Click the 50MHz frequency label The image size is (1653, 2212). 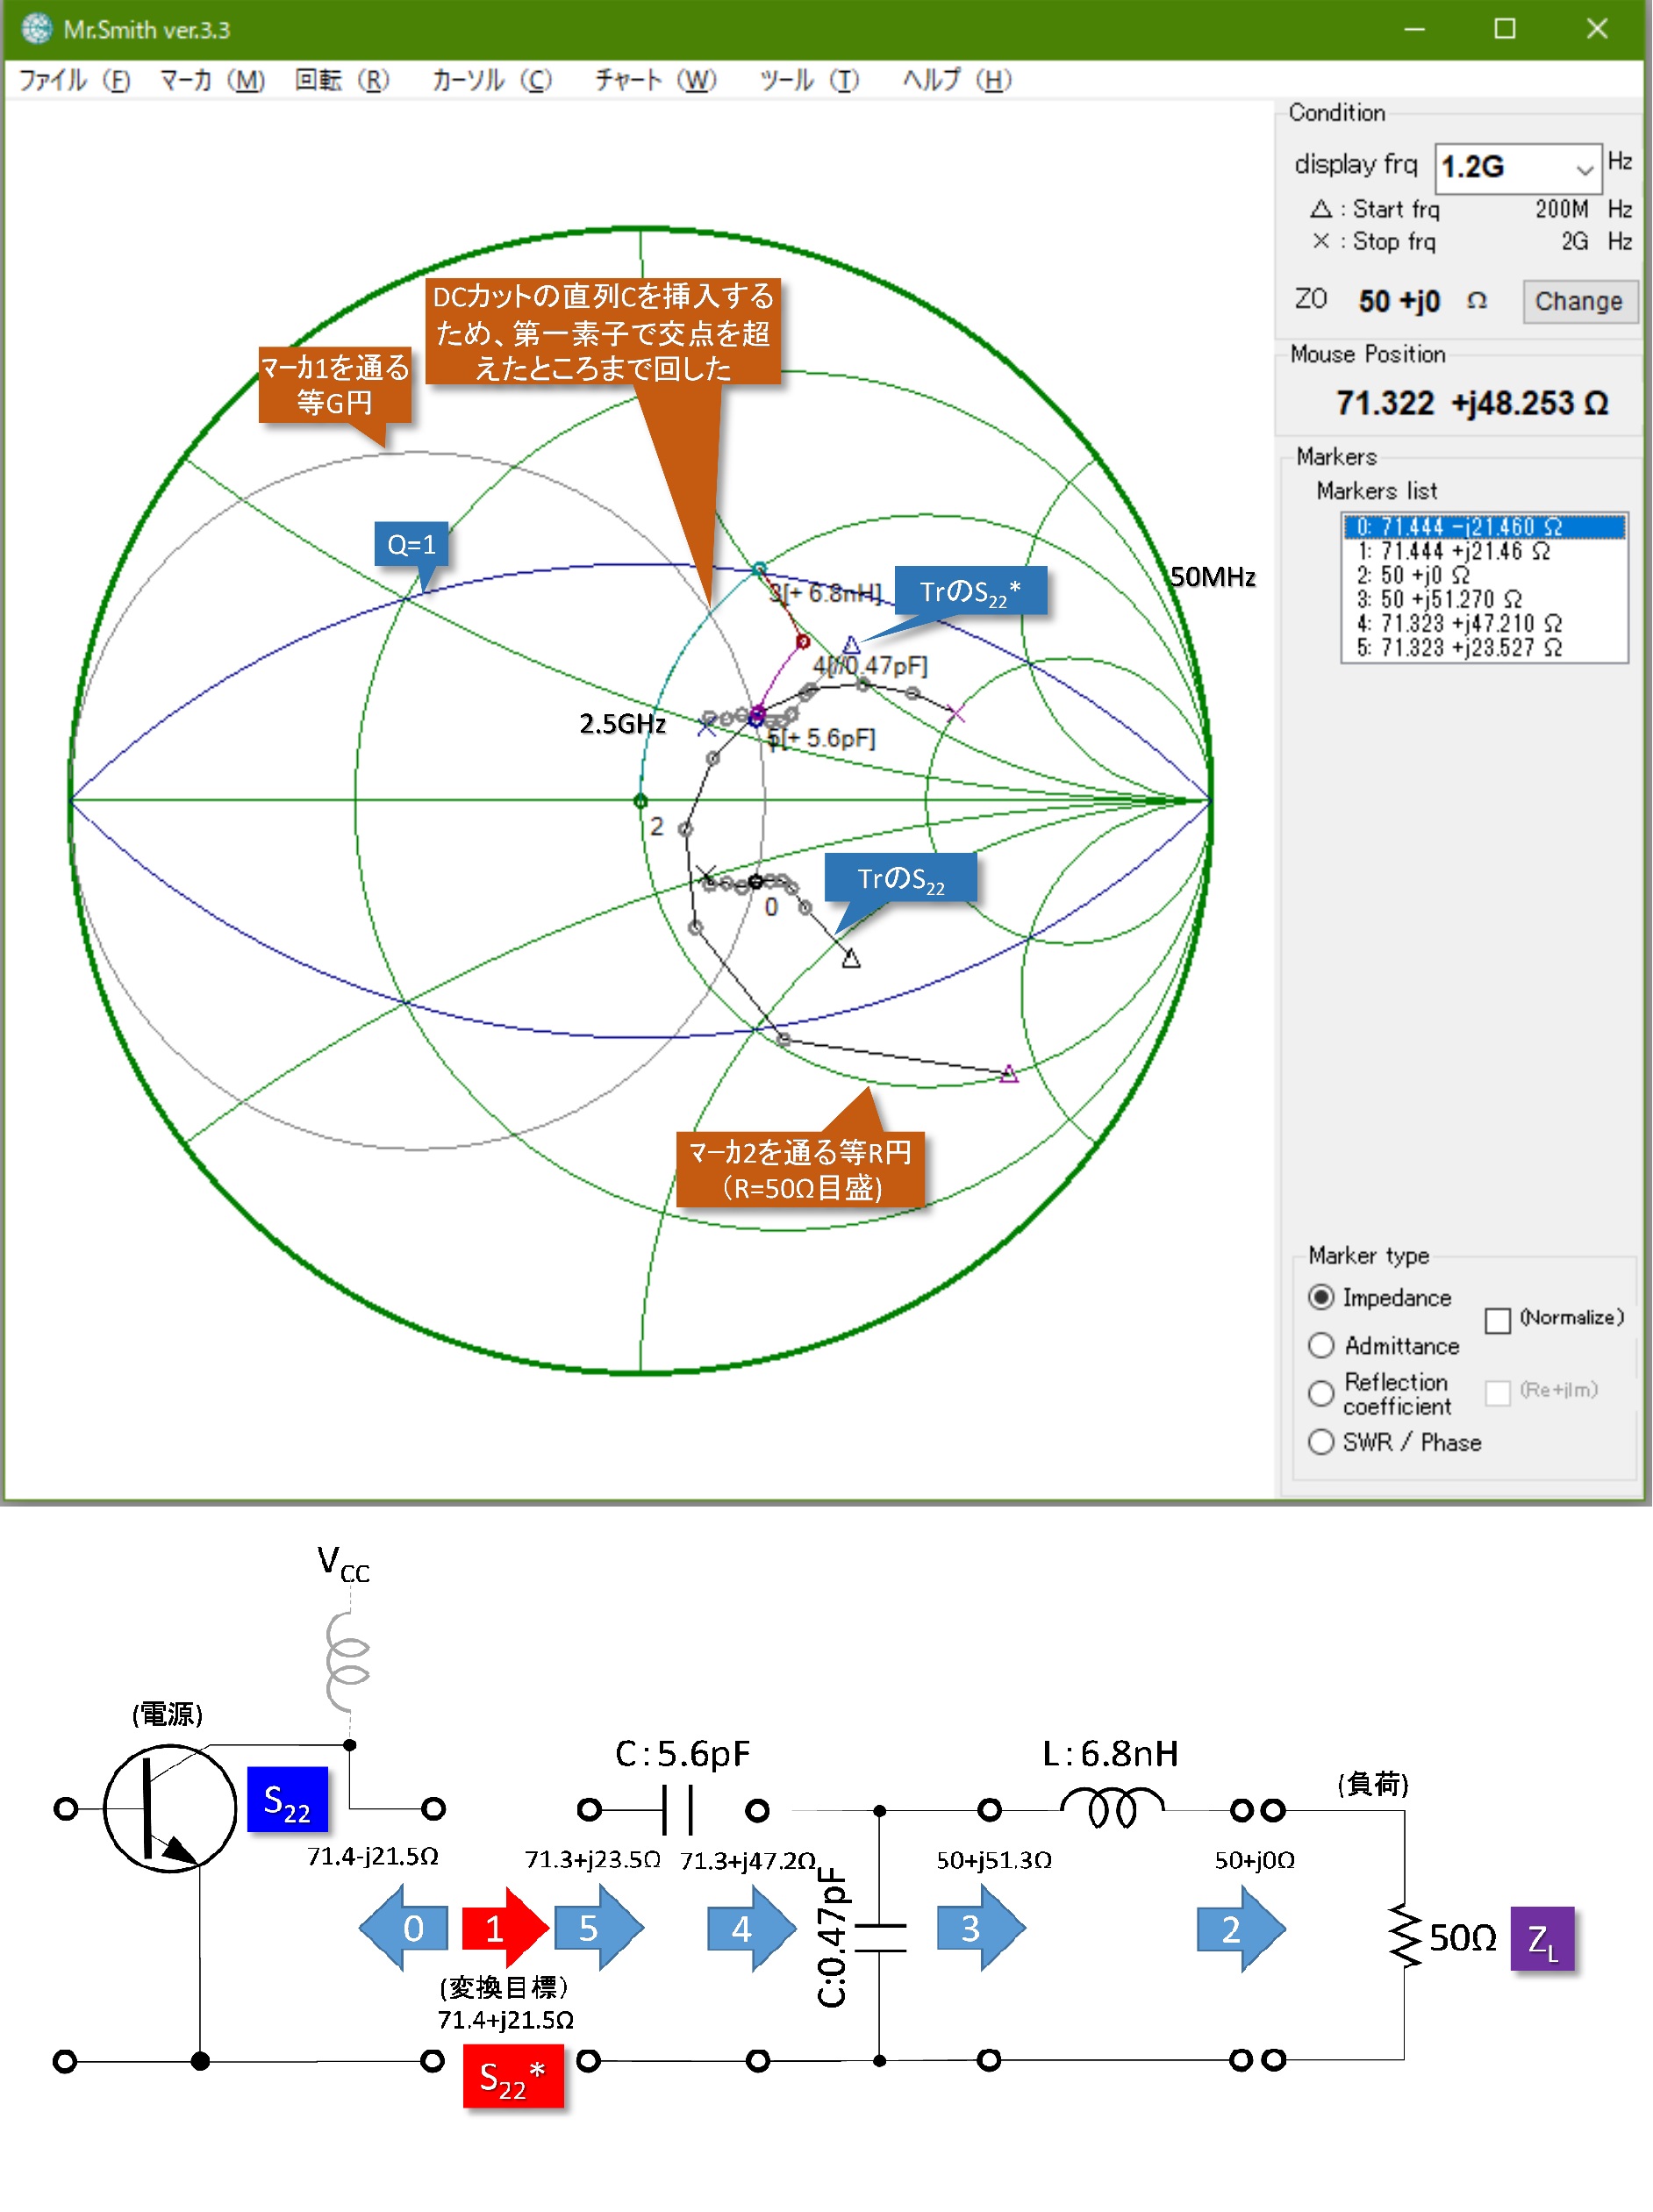click(1212, 577)
